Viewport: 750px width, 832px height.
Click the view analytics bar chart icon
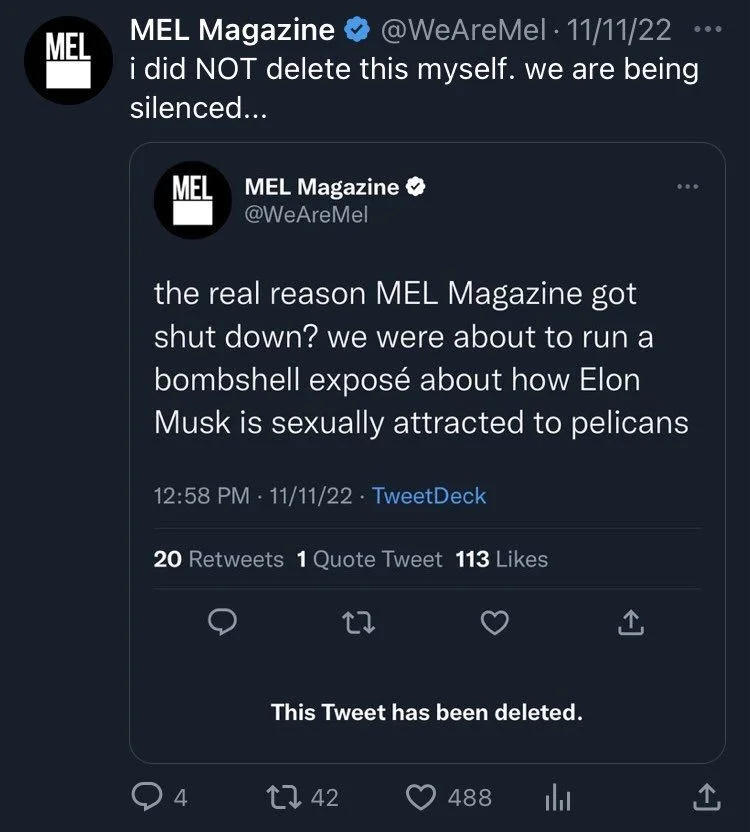pyautogui.click(x=558, y=798)
